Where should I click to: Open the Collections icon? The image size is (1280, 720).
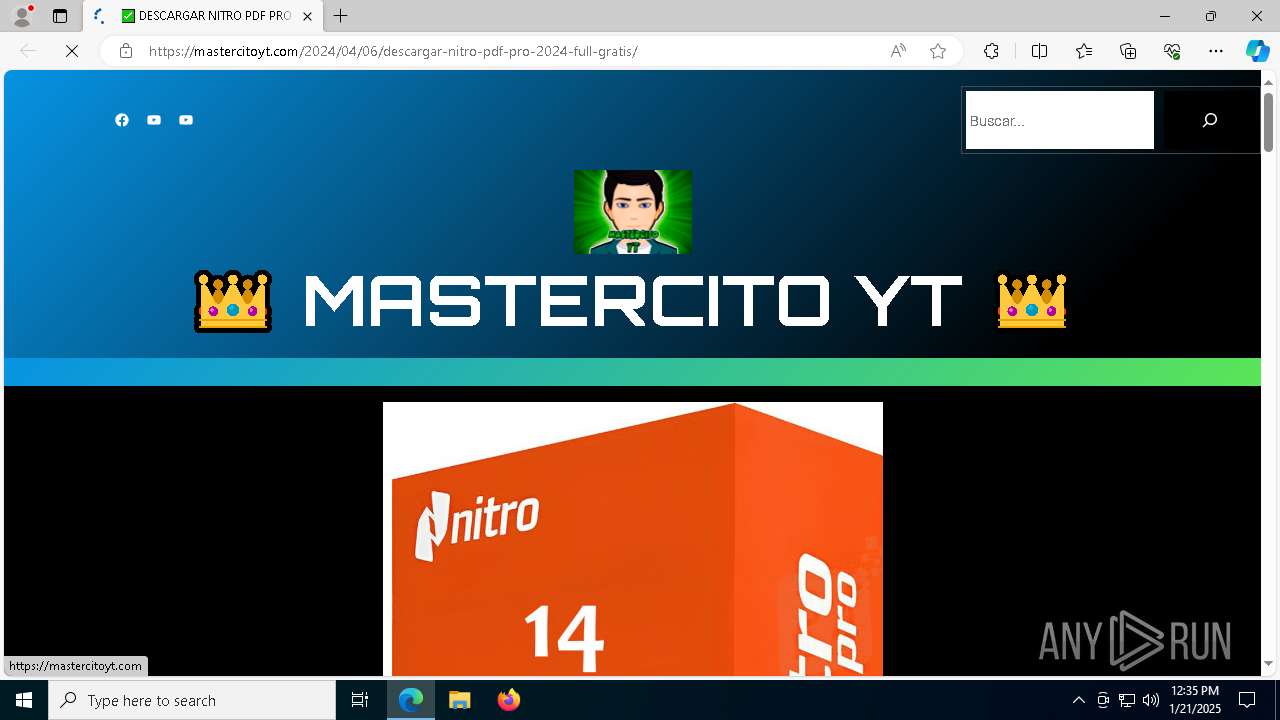tap(1128, 51)
